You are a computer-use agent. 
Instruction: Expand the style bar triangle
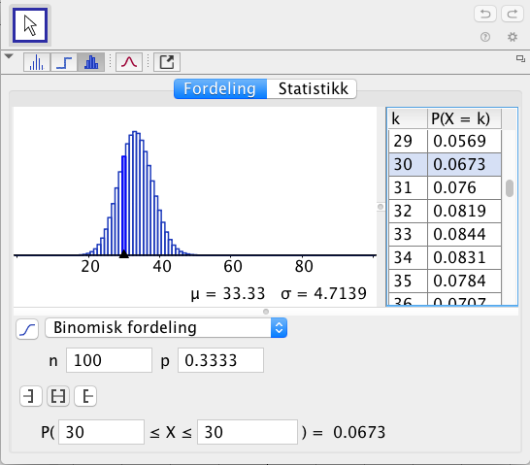click(x=9, y=56)
